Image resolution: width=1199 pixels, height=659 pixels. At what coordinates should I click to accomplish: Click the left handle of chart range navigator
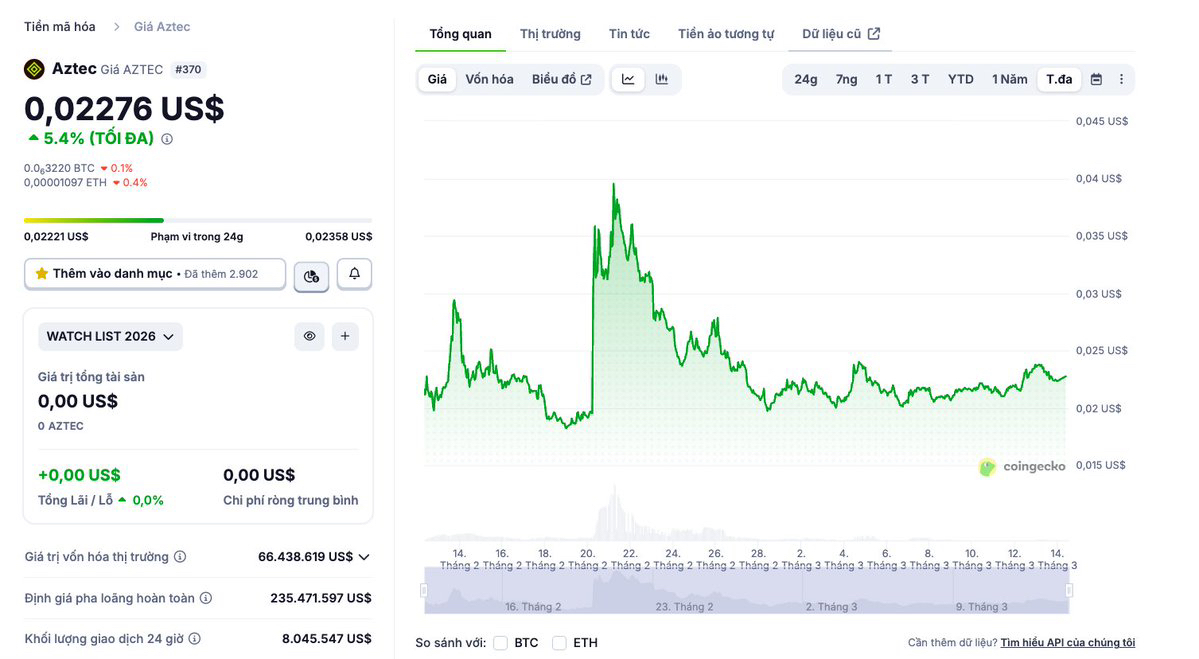(424, 590)
